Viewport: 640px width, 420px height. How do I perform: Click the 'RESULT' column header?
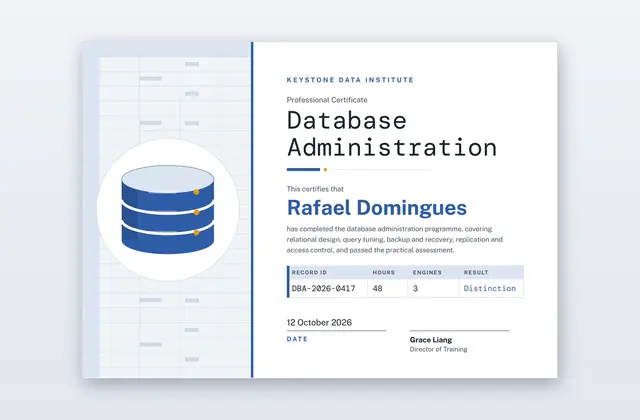pos(476,272)
